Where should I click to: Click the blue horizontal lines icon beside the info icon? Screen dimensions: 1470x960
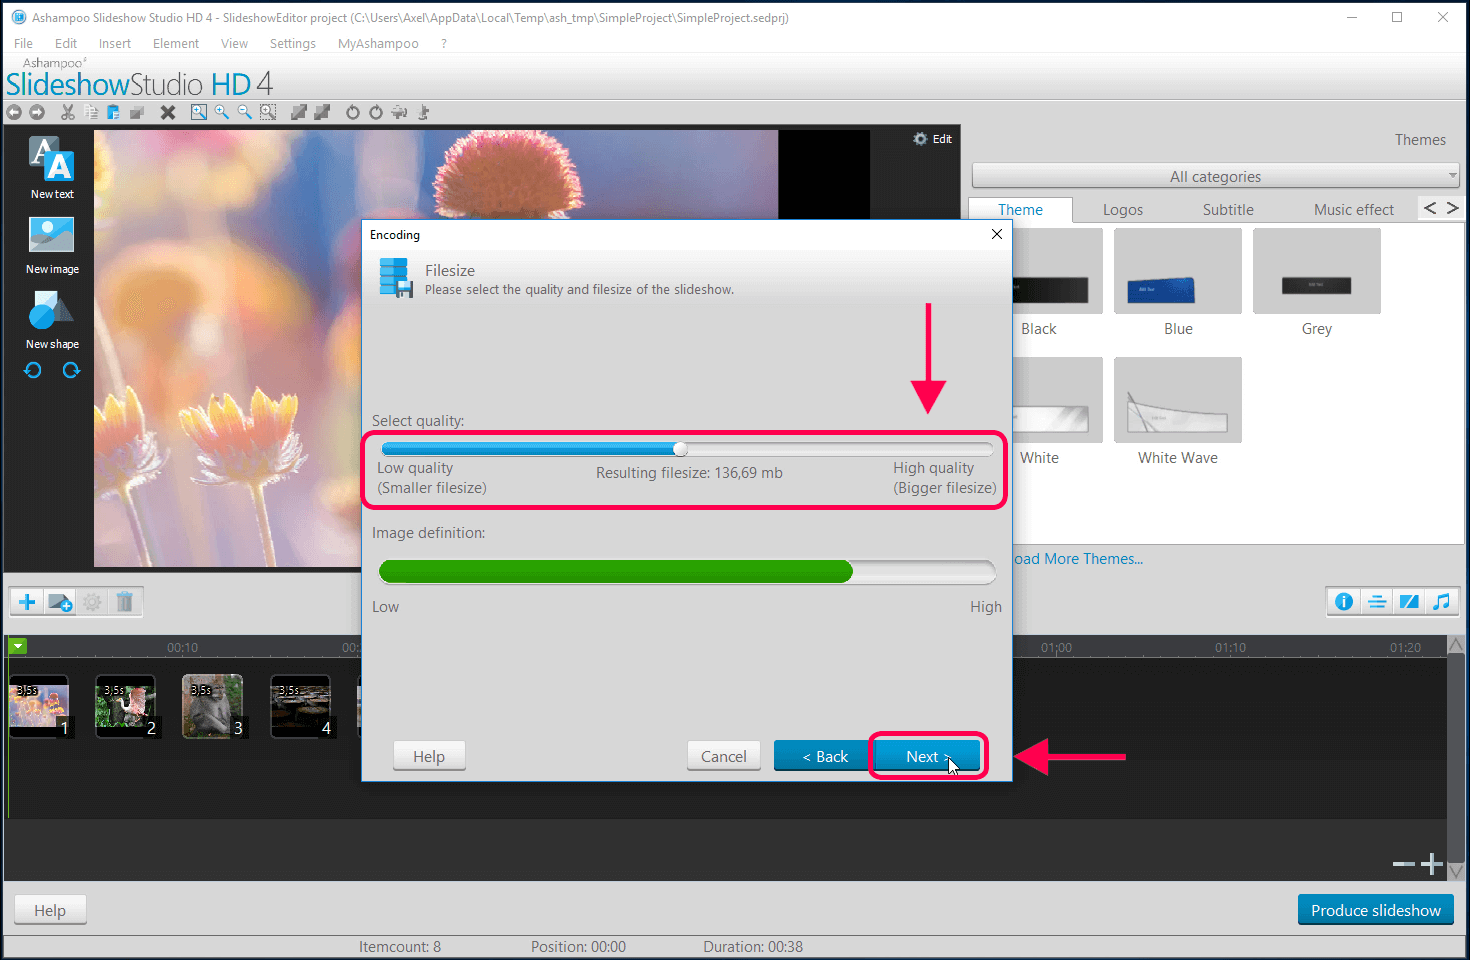tap(1377, 601)
